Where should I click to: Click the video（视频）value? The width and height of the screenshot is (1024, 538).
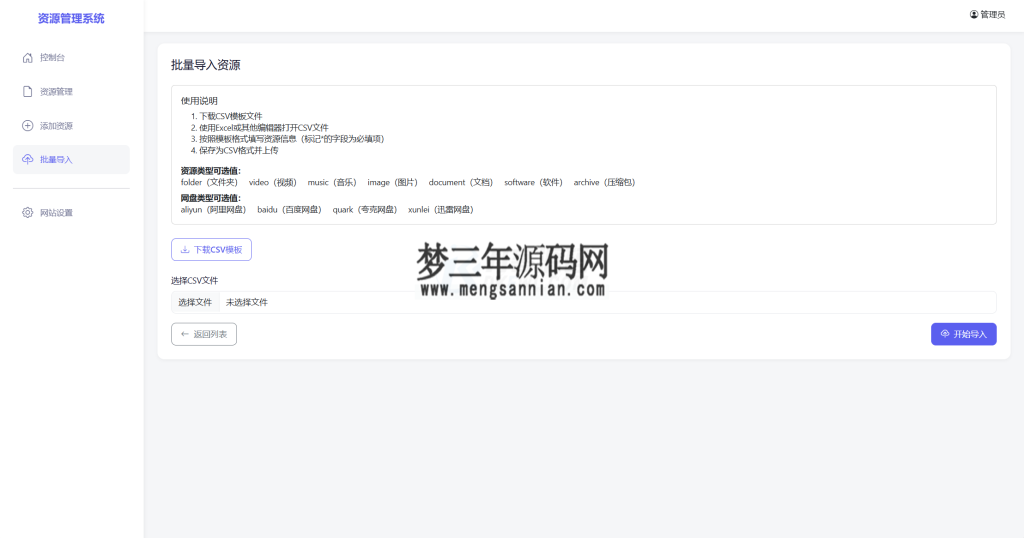coord(273,182)
